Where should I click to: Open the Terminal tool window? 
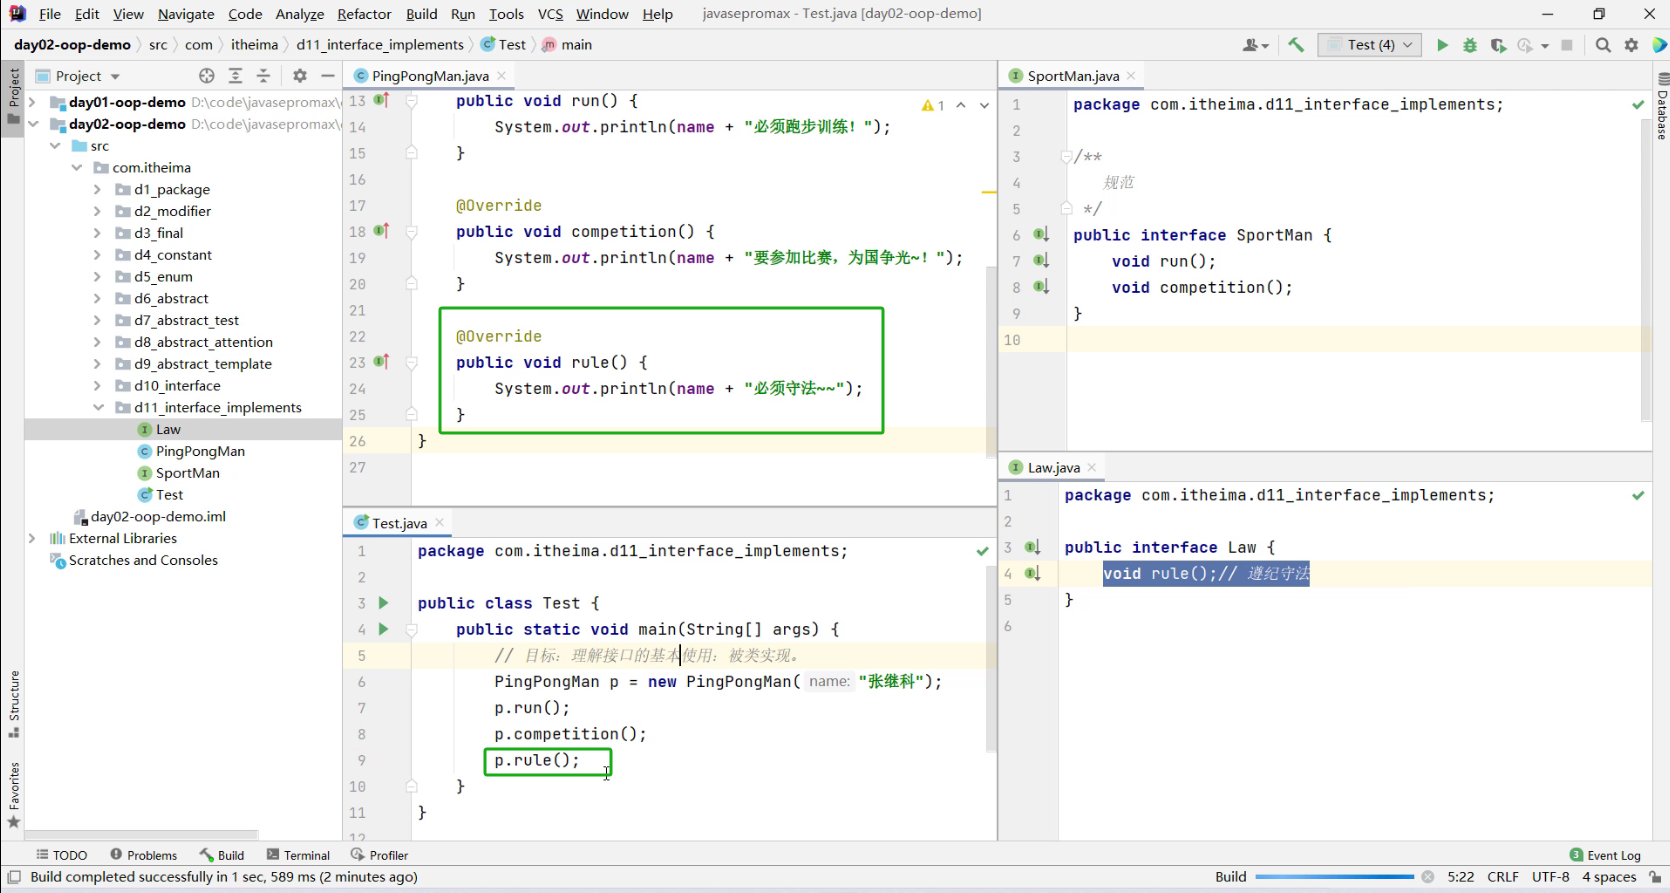coord(298,855)
